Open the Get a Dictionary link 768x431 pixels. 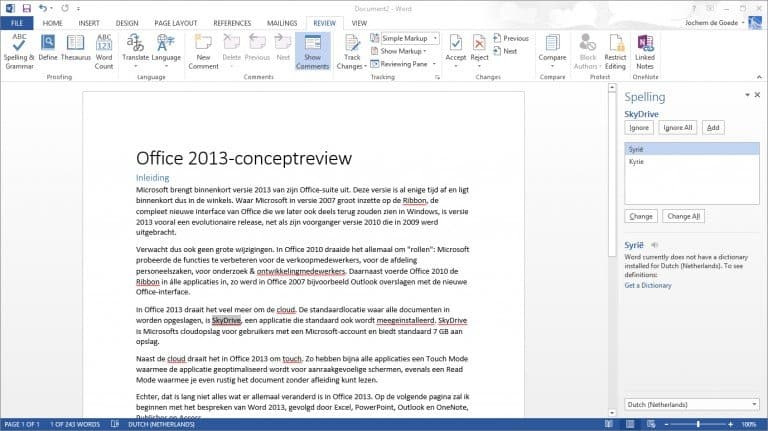(x=648, y=286)
